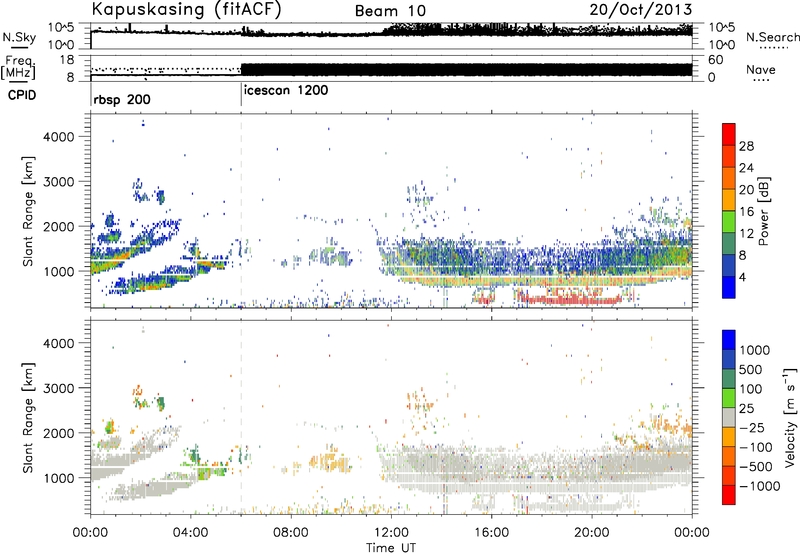This screenshot has width=800, height=554.
Task: Click the '-25' tick on the Velocity color bar
Action: point(754,428)
